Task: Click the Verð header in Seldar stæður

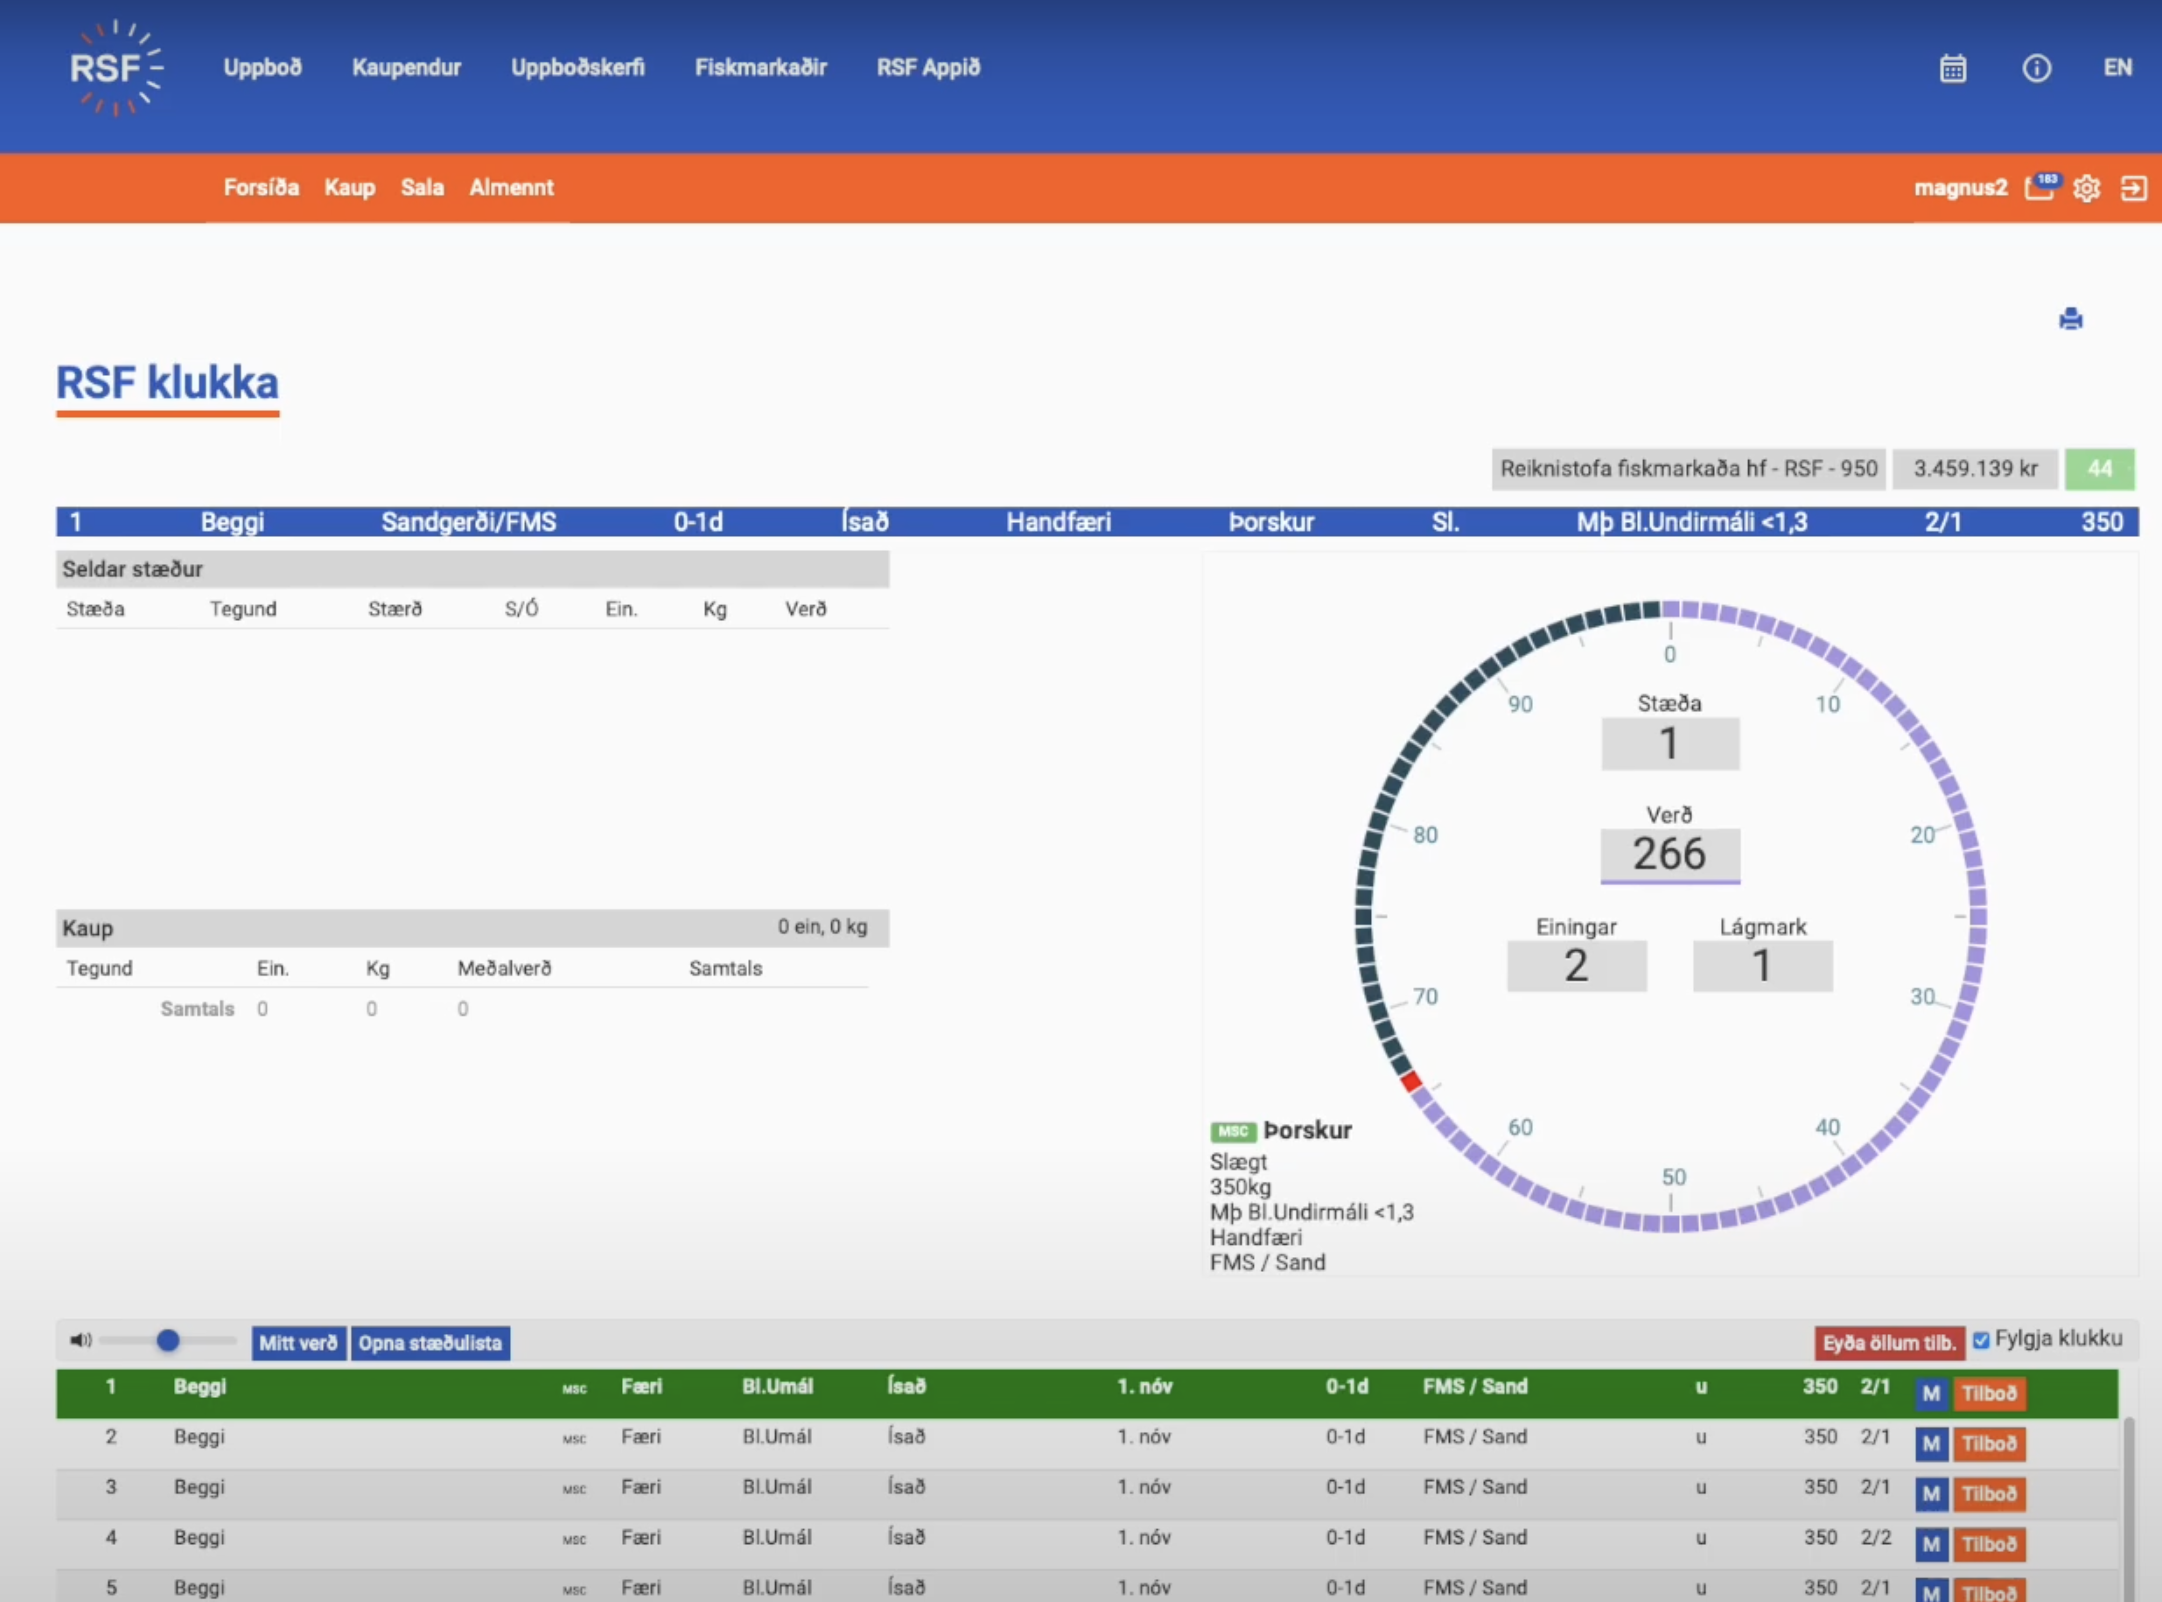Action: 806,609
